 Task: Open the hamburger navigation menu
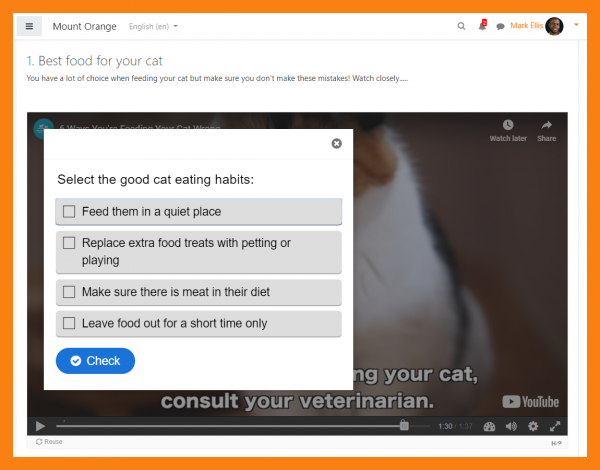point(29,26)
